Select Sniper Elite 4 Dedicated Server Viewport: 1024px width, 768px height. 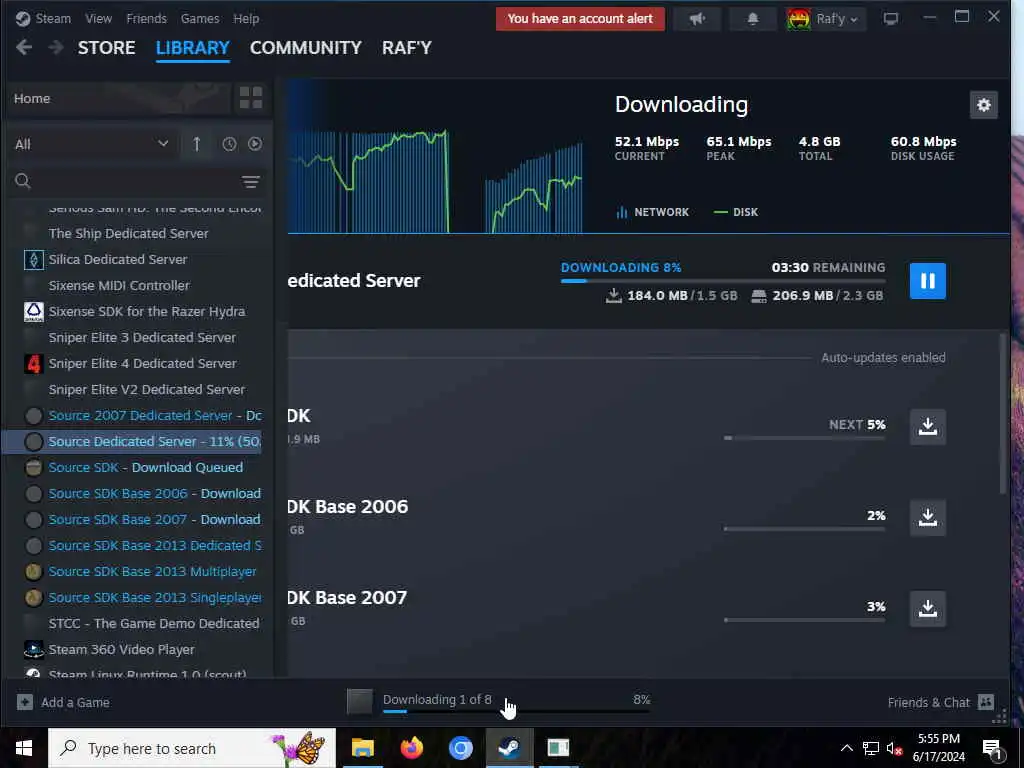(142, 363)
